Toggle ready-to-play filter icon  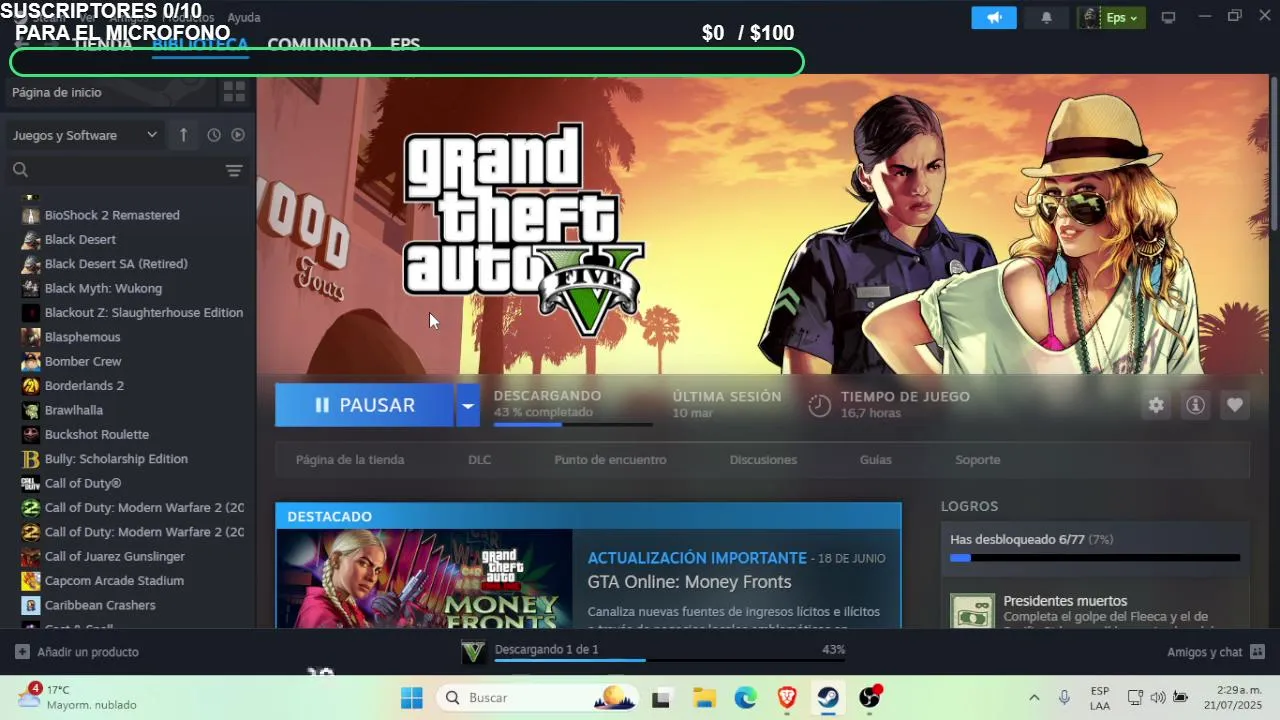point(238,135)
